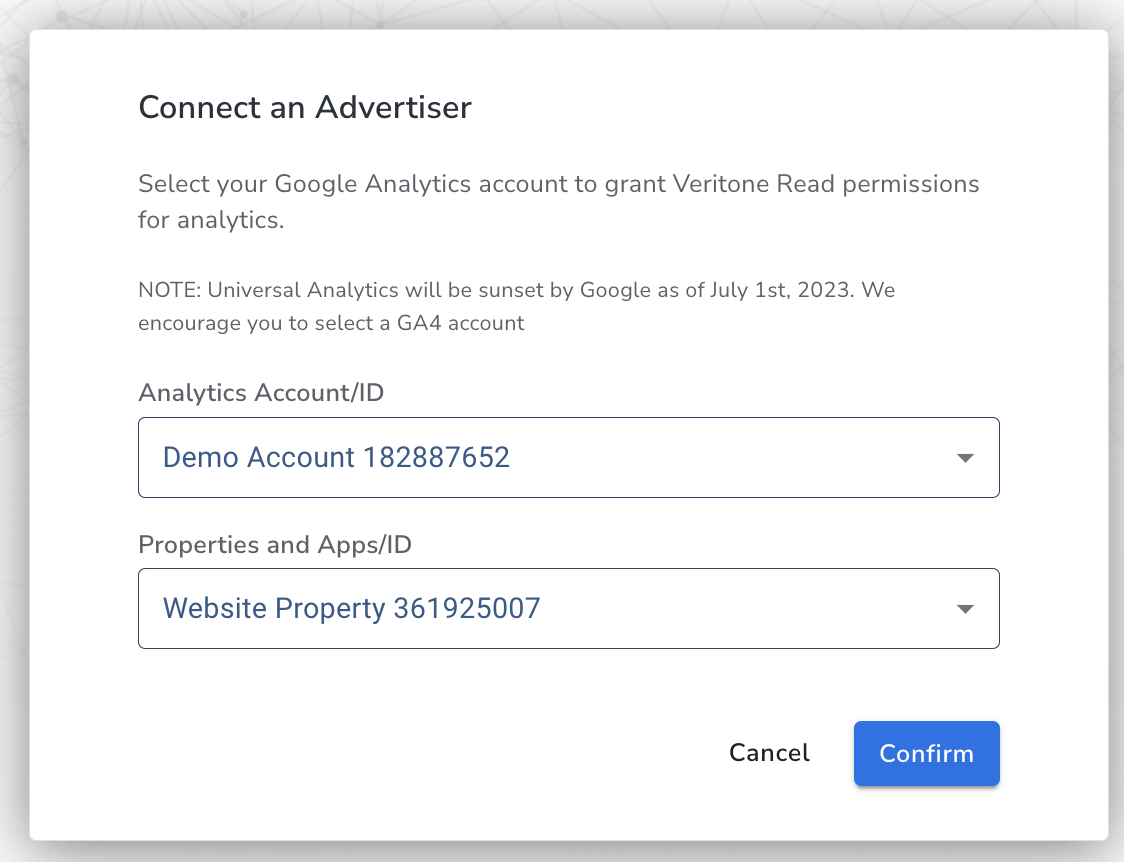The image size is (1124, 862).
Task: Open account selector showing Demo Account 182887652
Action: (x=569, y=457)
